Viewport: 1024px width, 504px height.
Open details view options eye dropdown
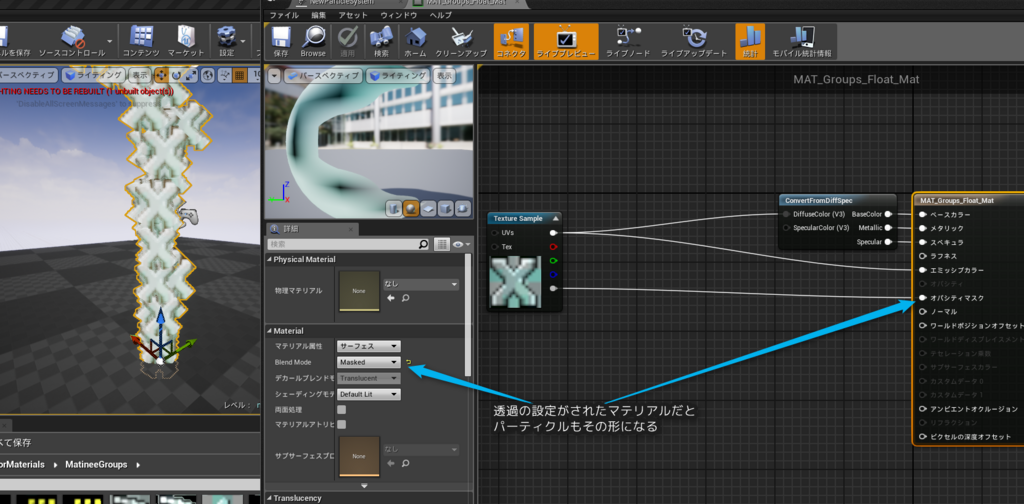click(460, 244)
